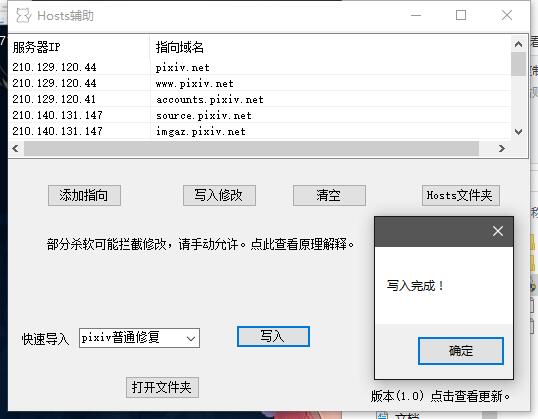Select the row for pixiv.net
Image resolution: width=538 pixels, height=419 pixels.
(260, 67)
